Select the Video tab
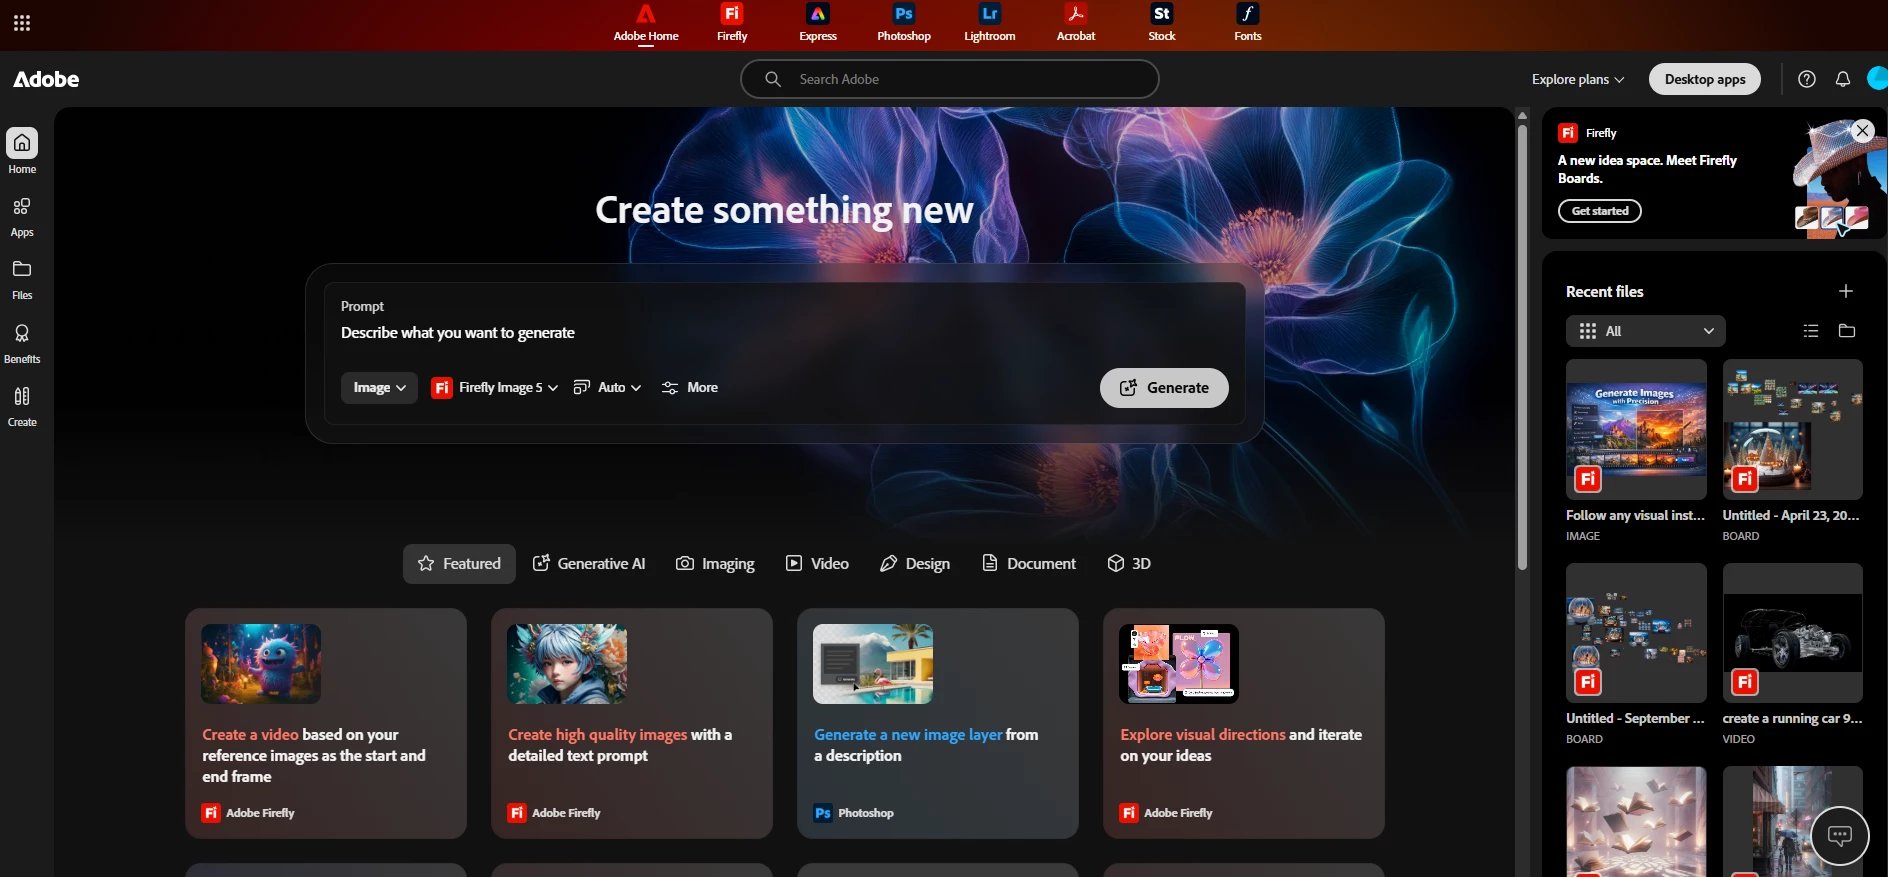 point(817,564)
